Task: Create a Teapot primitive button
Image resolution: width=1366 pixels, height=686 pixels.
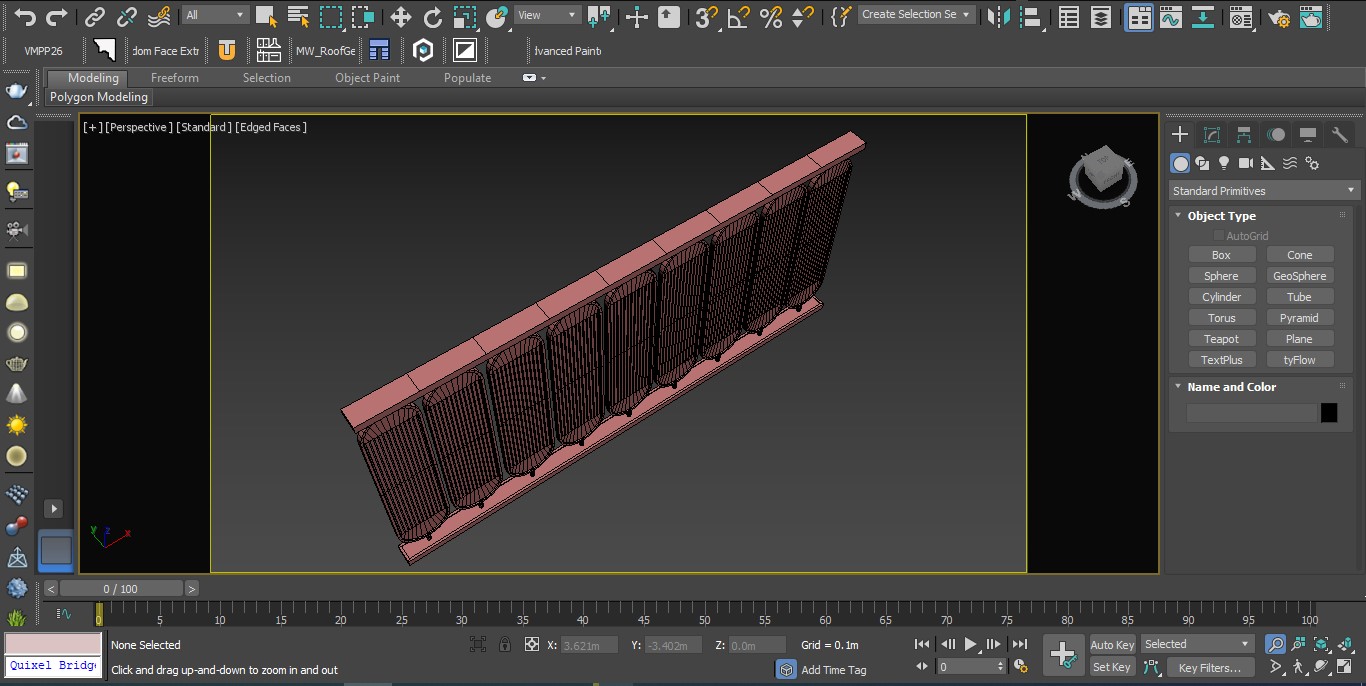Action: [1221, 339]
